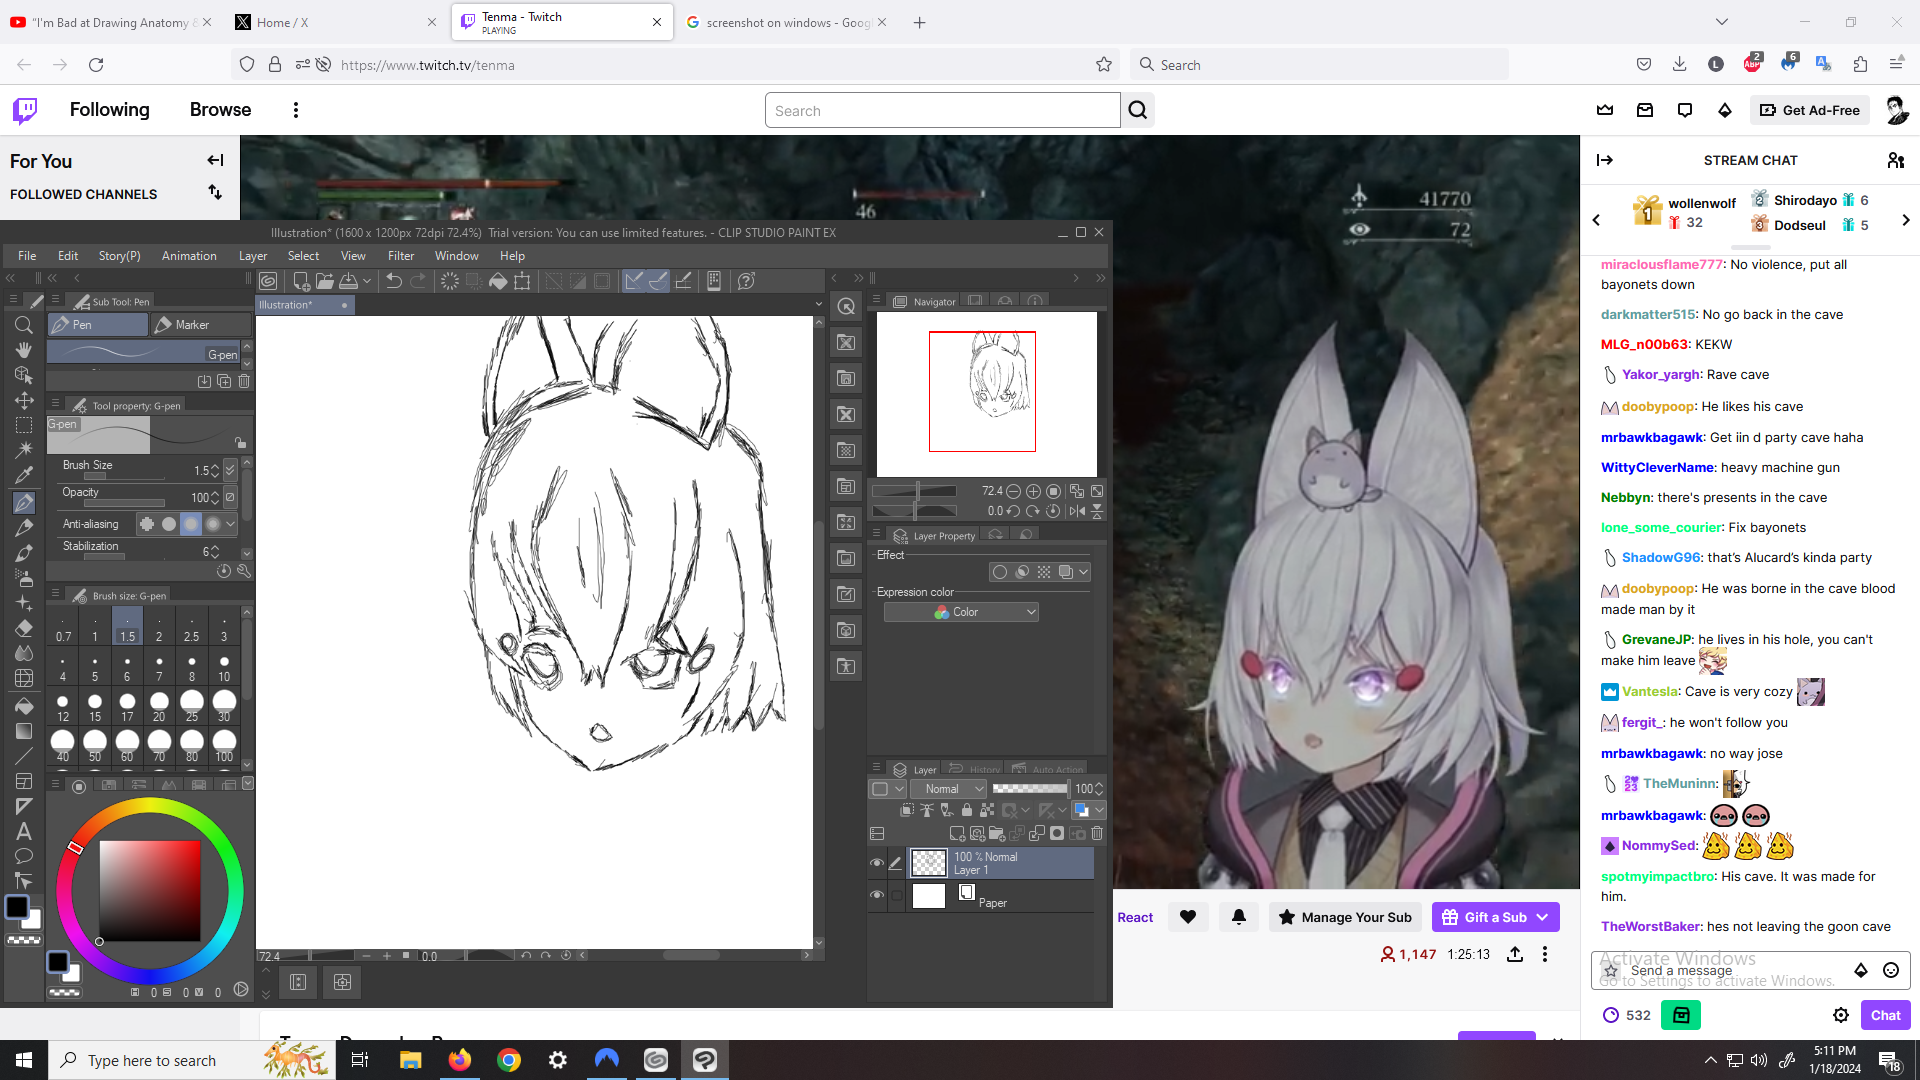This screenshot has height=1080, width=1920.
Task: Click the Undo arrow in command bar
Action: click(394, 281)
